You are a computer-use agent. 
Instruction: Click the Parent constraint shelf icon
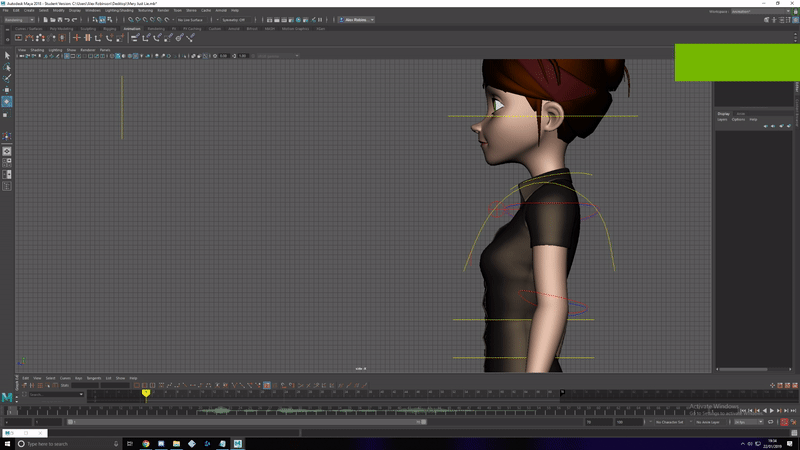(x=135, y=37)
